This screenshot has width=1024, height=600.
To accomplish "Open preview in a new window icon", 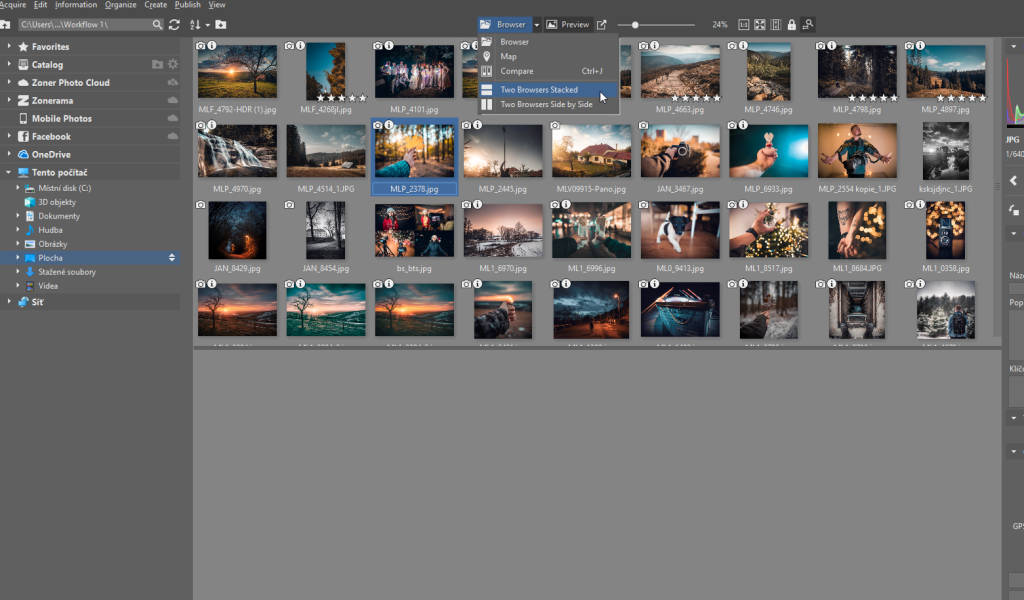I will click(x=603, y=24).
